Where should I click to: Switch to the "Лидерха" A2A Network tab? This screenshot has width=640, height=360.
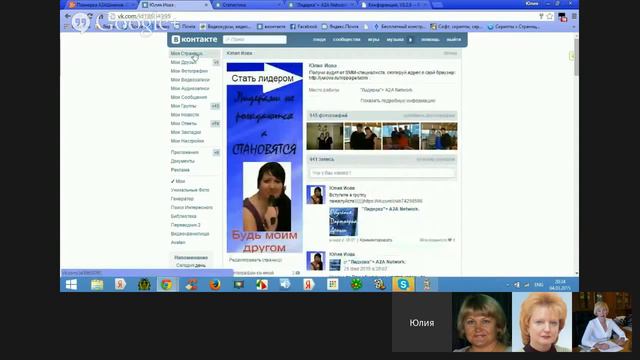pyautogui.click(x=322, y=5)
